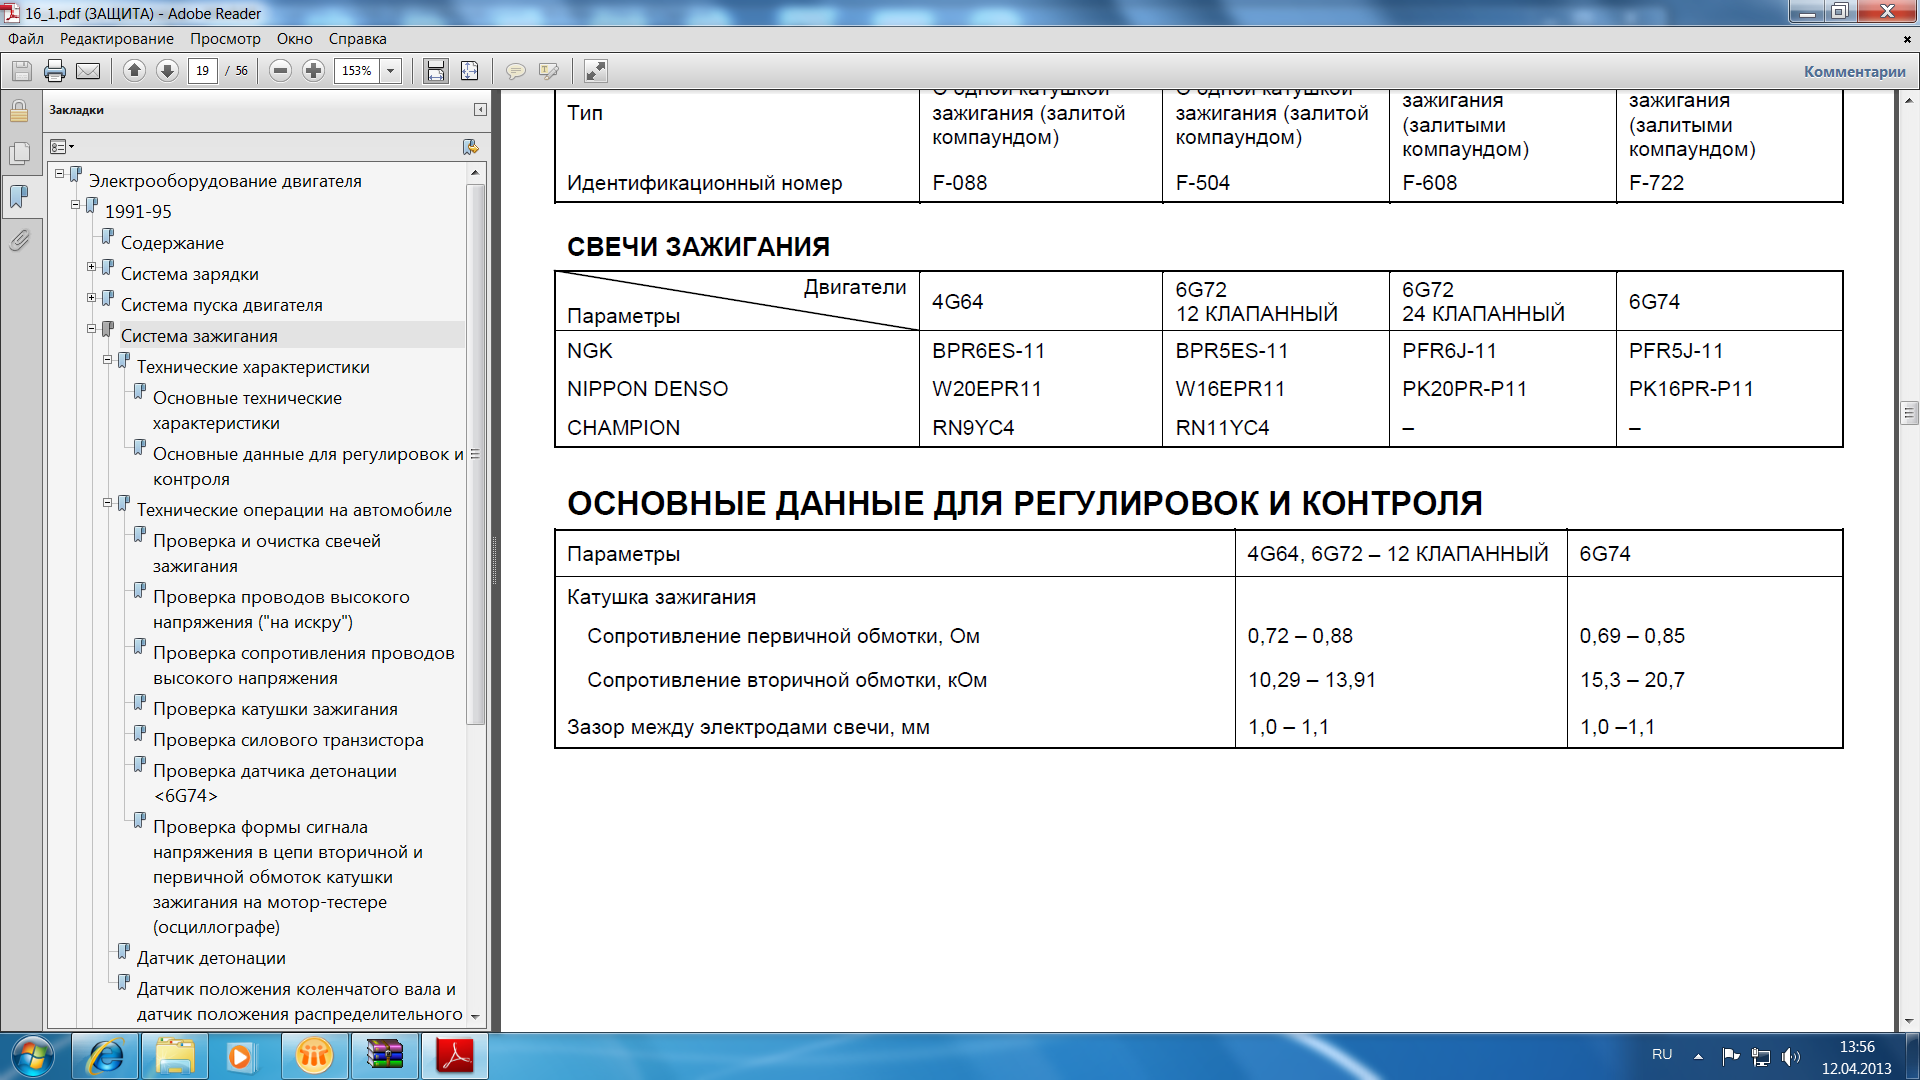Click the document vertical scrollbar thumb
The height and width of the screenshot is (1080, 1920).
(1909, 412)
